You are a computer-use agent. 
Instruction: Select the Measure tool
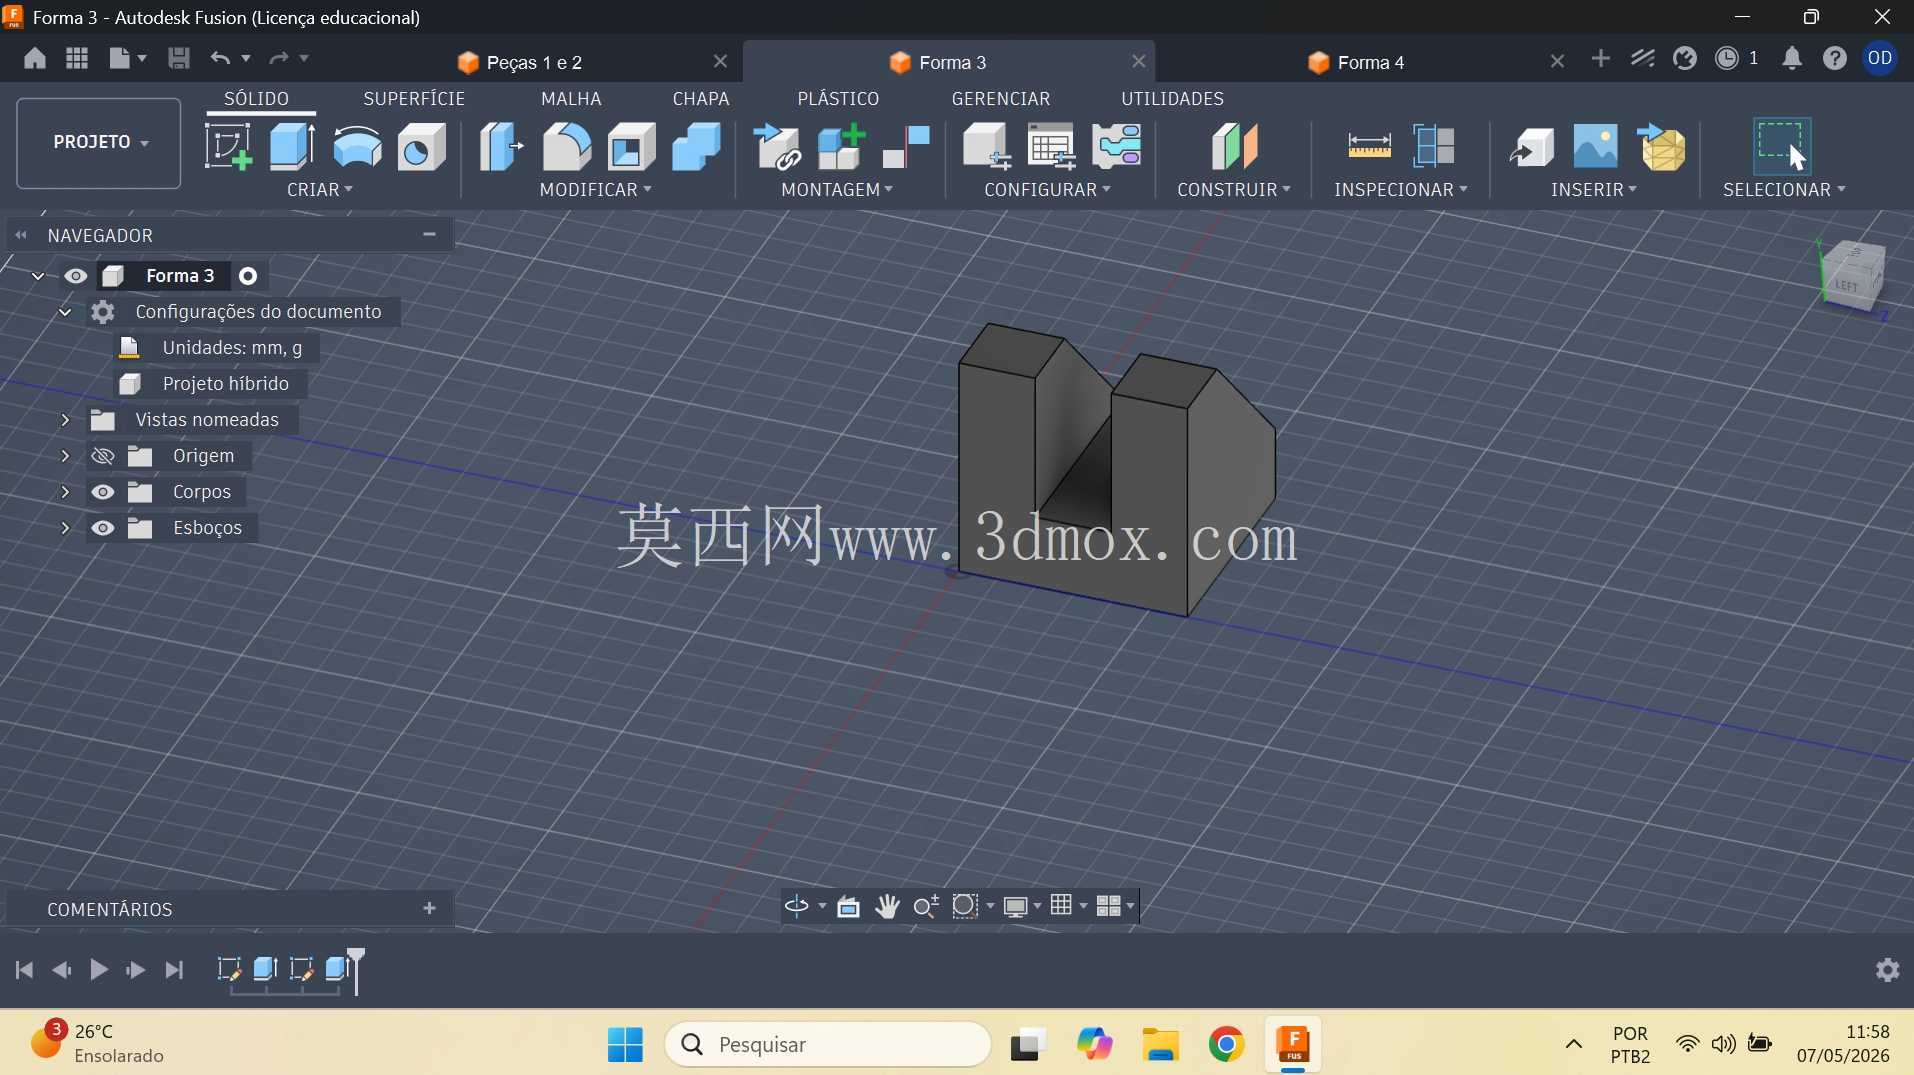click(x=1369, y=146)
